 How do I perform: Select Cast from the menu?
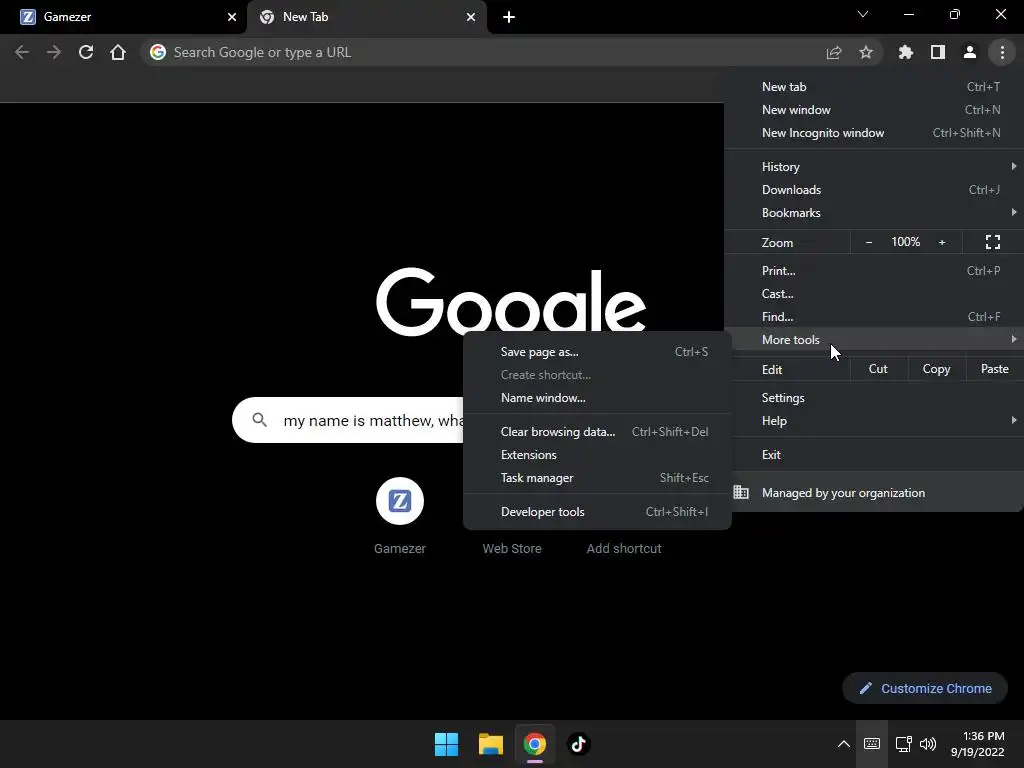coord(874,293)
